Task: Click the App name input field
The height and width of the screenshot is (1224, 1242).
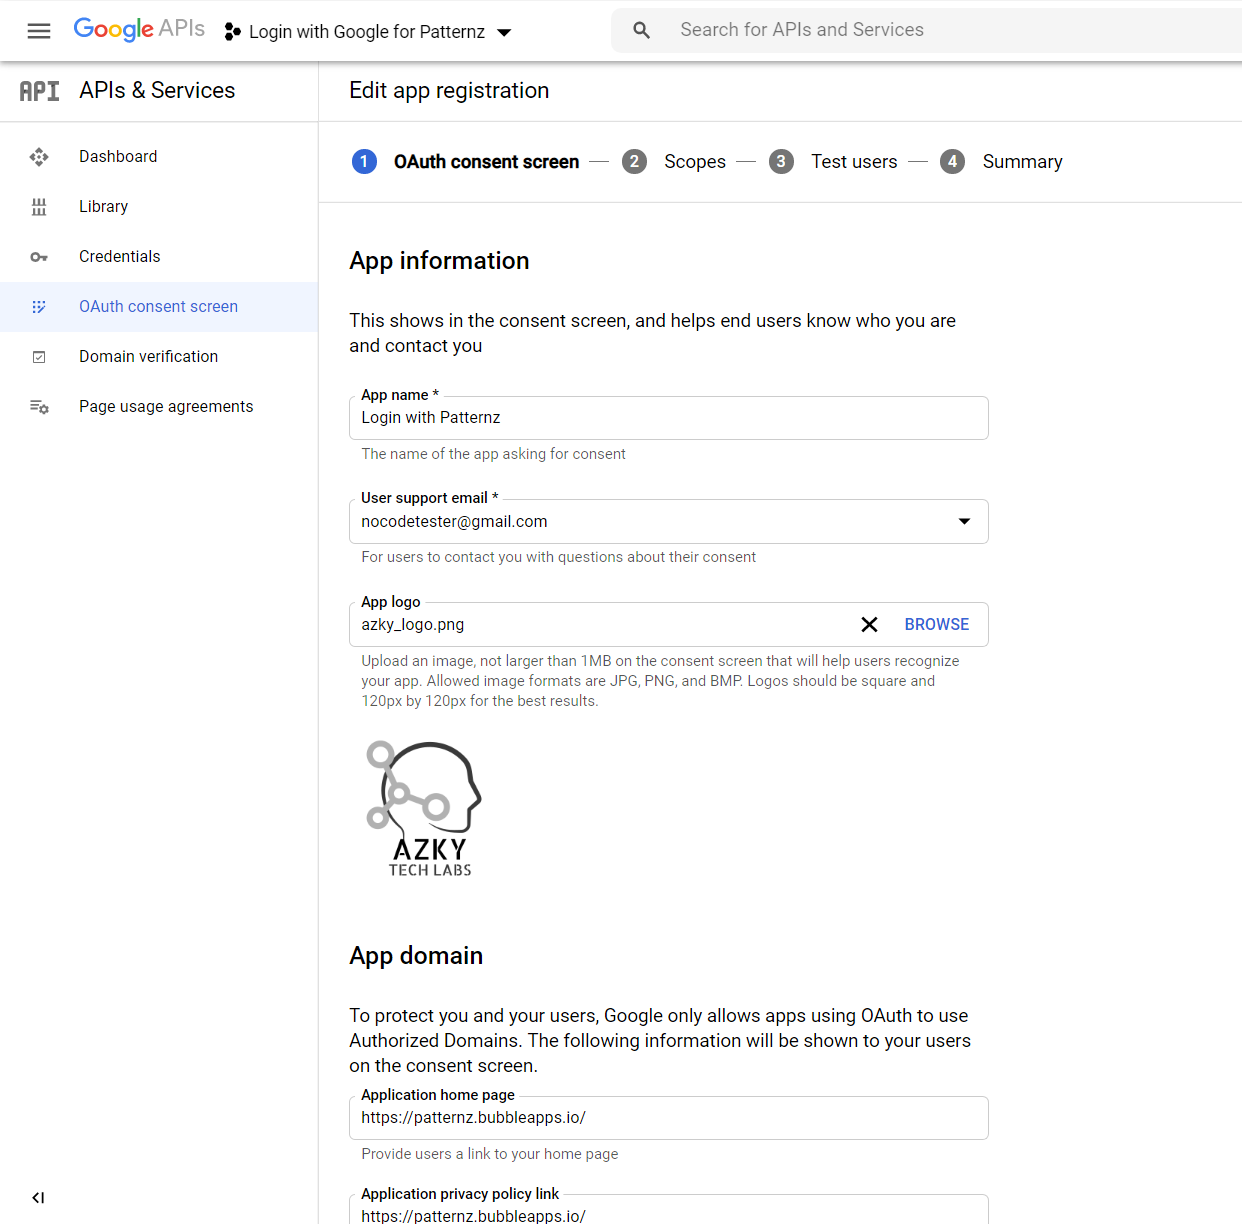Action: (x=668, y=419)
